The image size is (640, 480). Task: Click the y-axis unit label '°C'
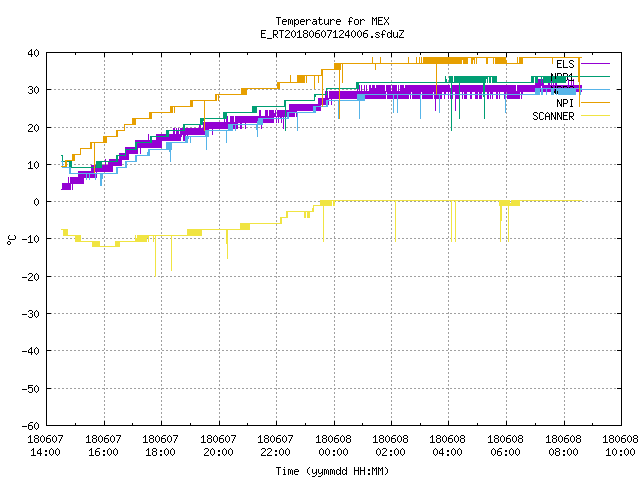(x=11, y=240)
